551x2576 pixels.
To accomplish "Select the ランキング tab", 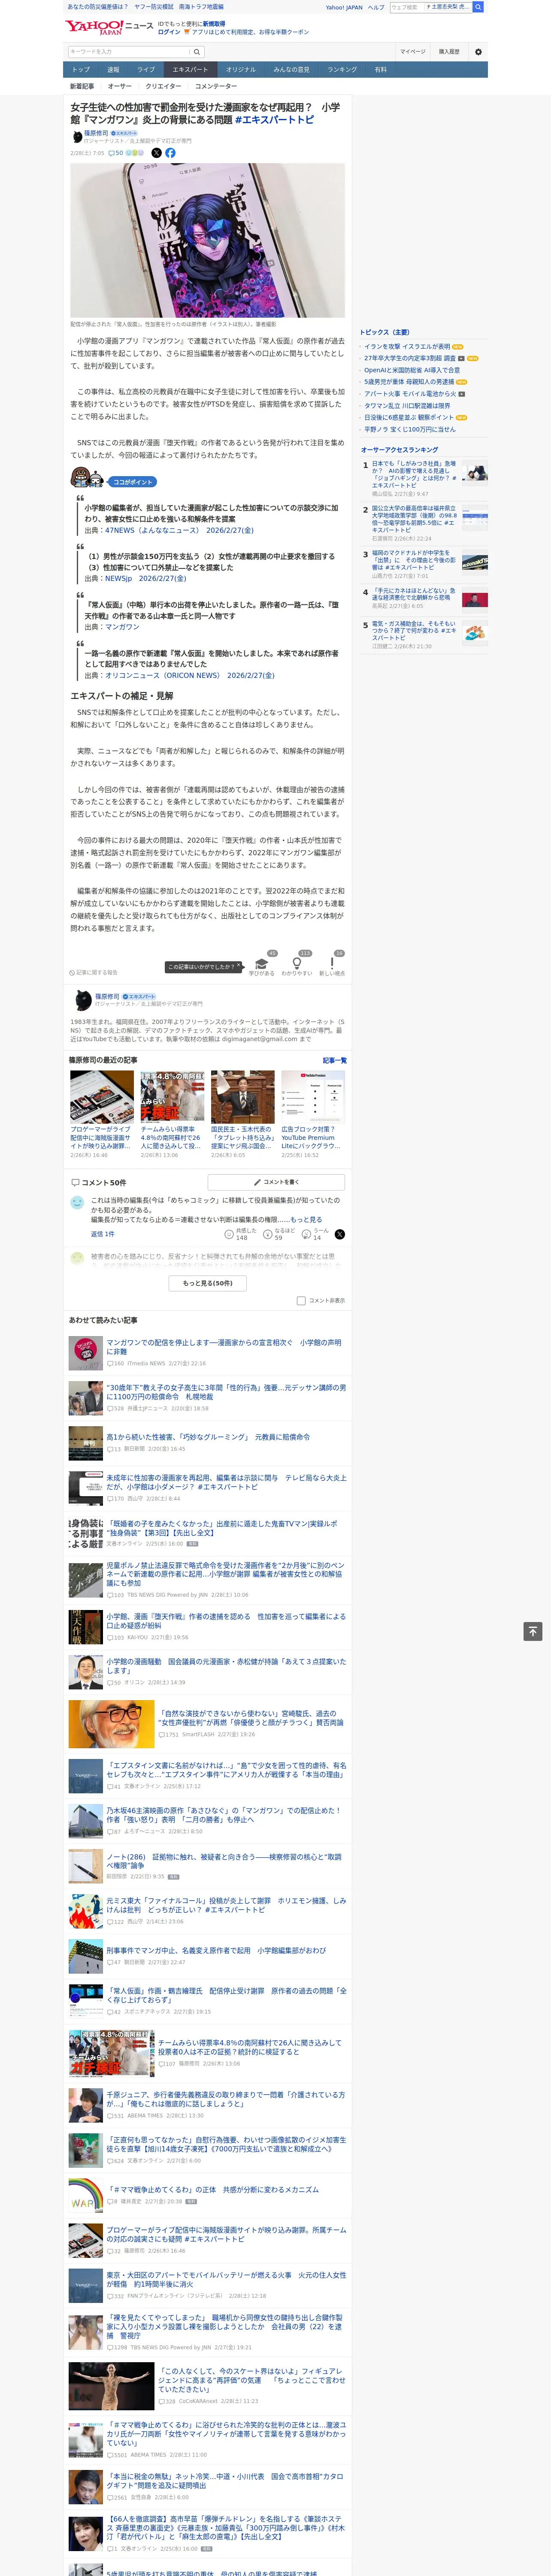I will 342,70.
